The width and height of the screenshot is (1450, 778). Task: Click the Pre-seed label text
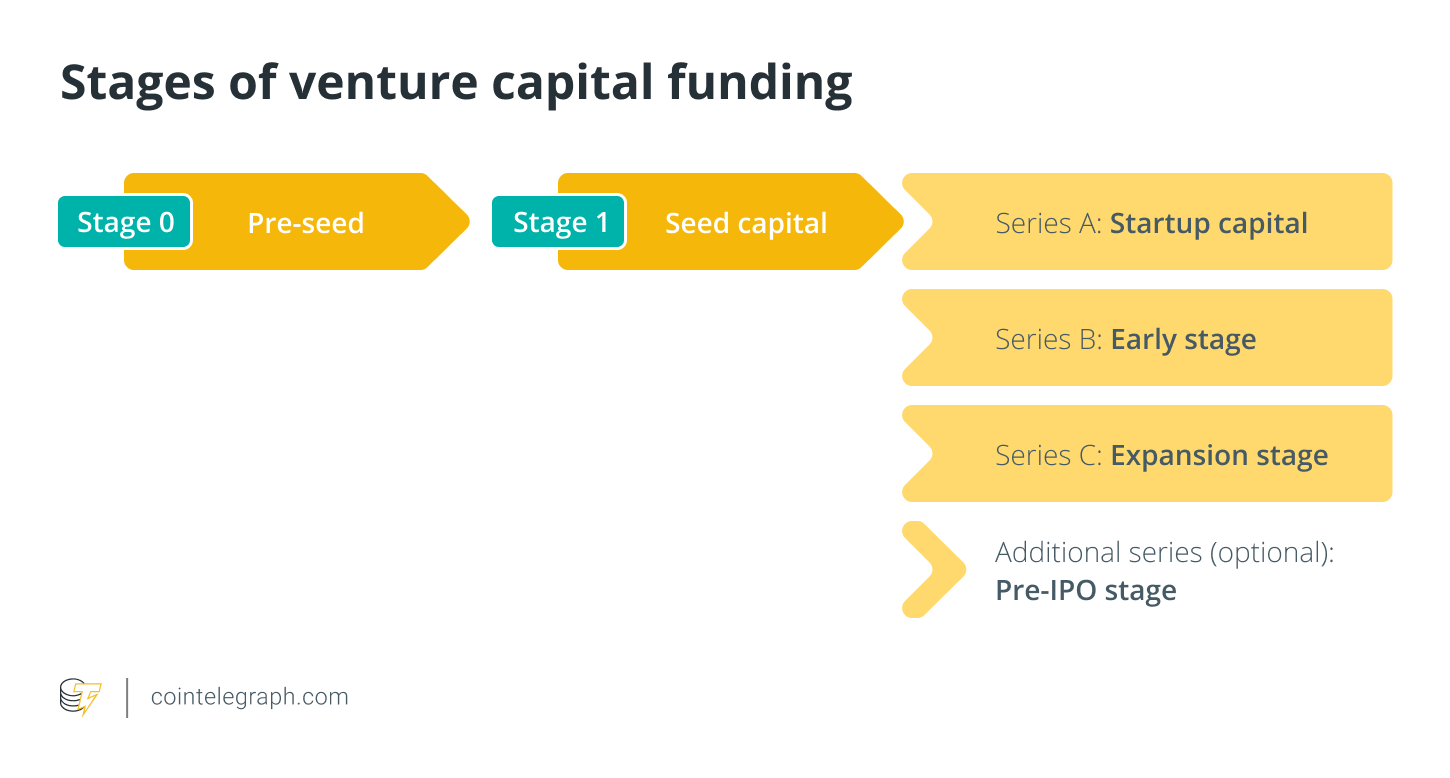point(305,223)
